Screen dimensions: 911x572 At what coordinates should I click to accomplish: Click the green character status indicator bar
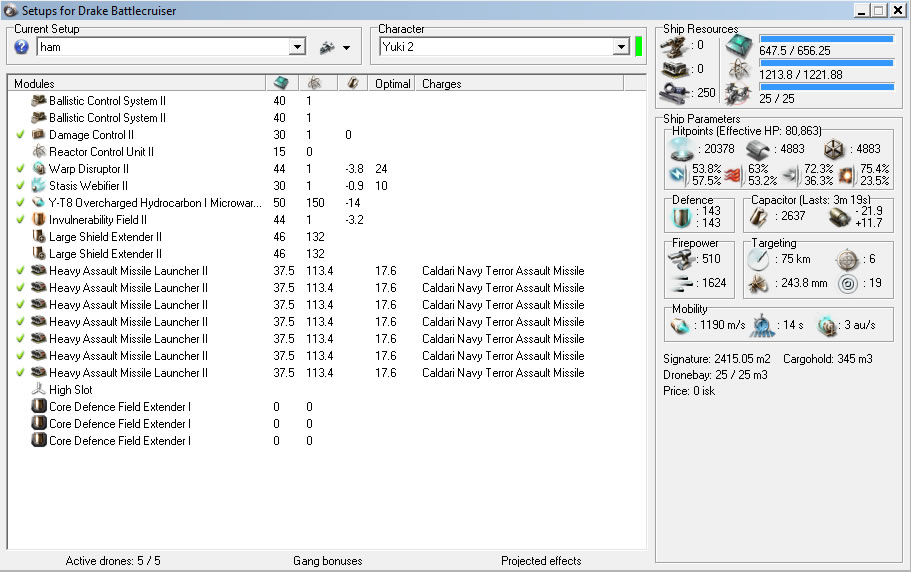(x=638, y=47)
